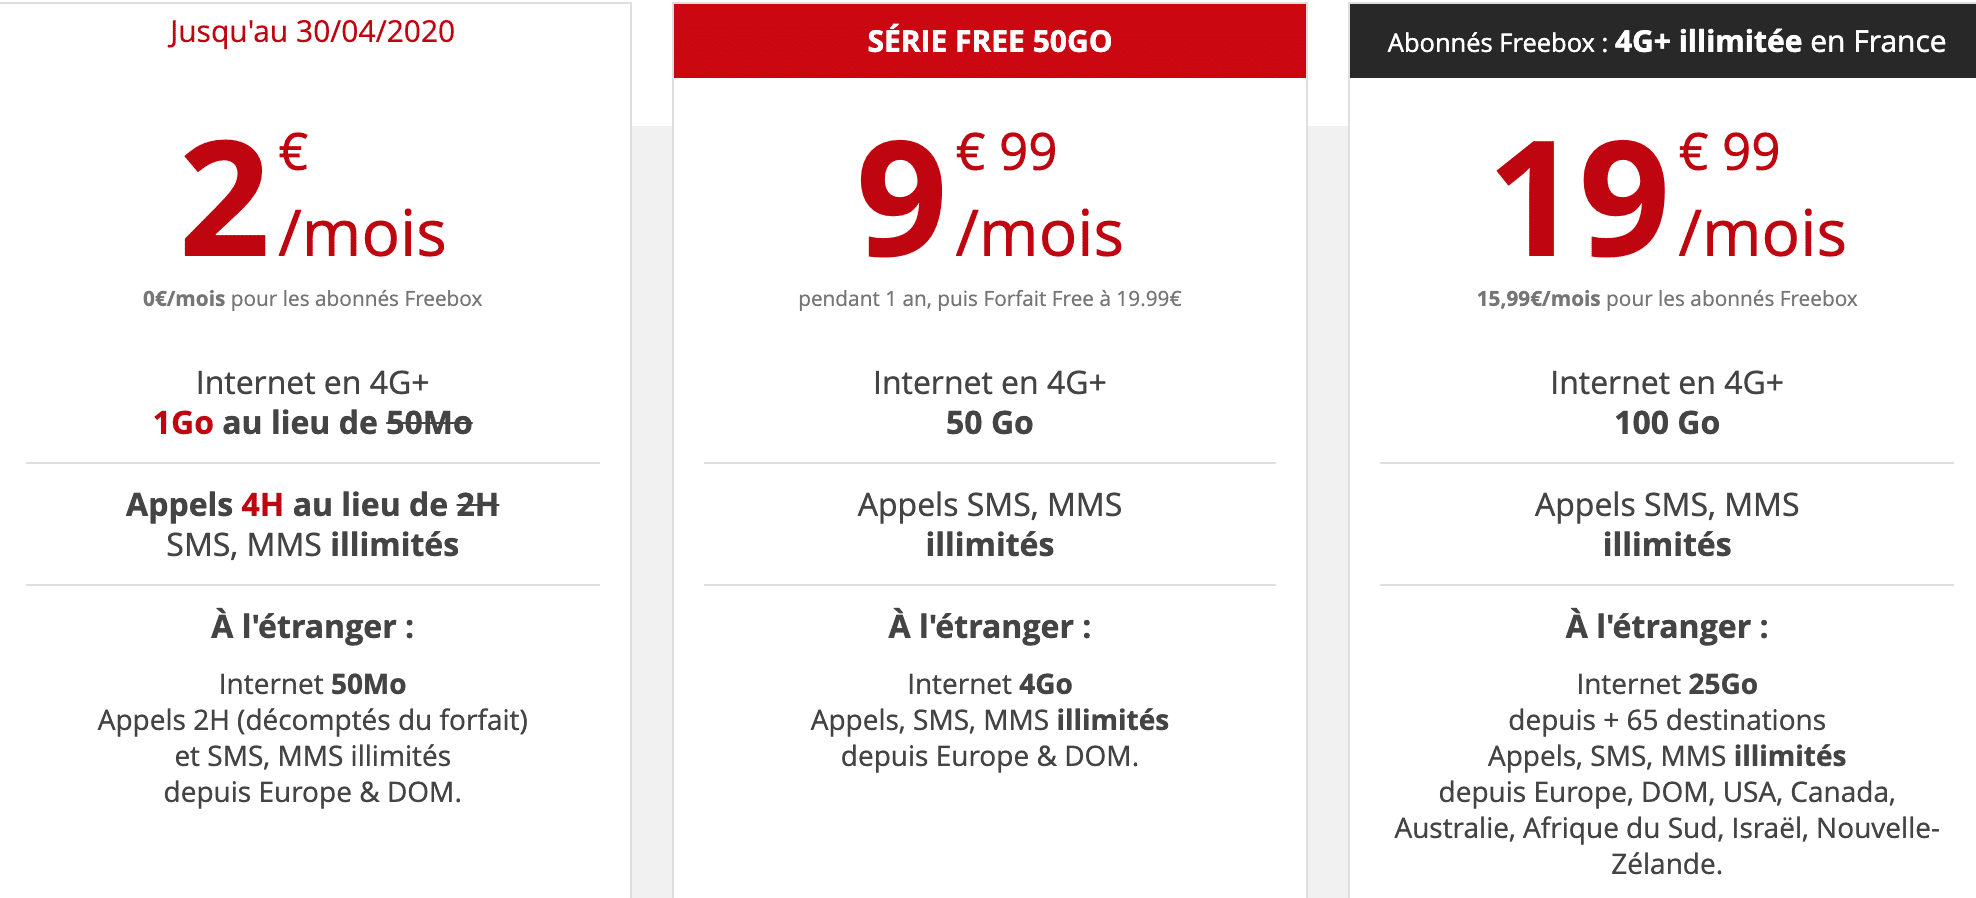
Task: Click the Internet 50Mo abroad line
Action: click(312, 684)
